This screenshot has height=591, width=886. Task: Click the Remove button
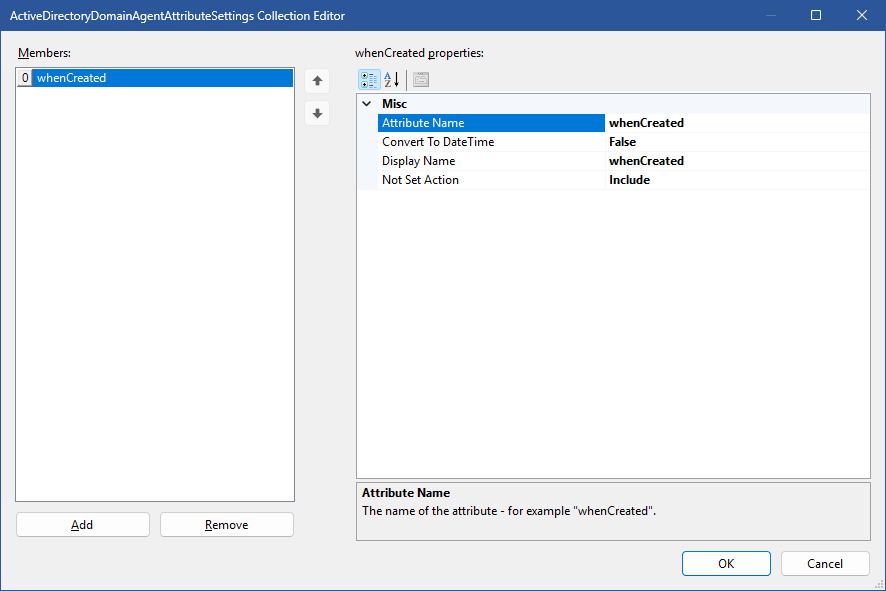click(x=226, y=525)
